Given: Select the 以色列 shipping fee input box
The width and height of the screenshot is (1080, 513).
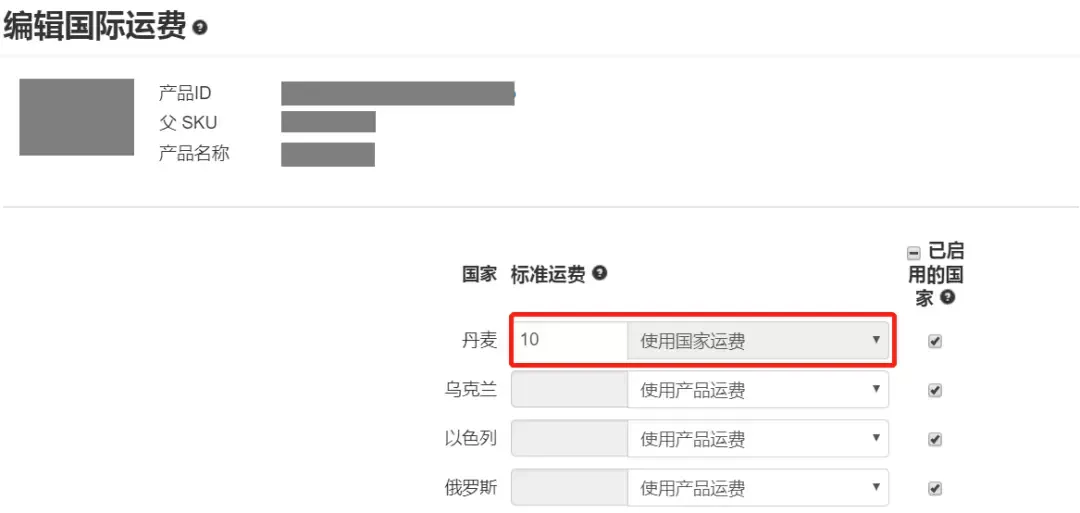Looking at the screenshot, I should coord(570,439).
